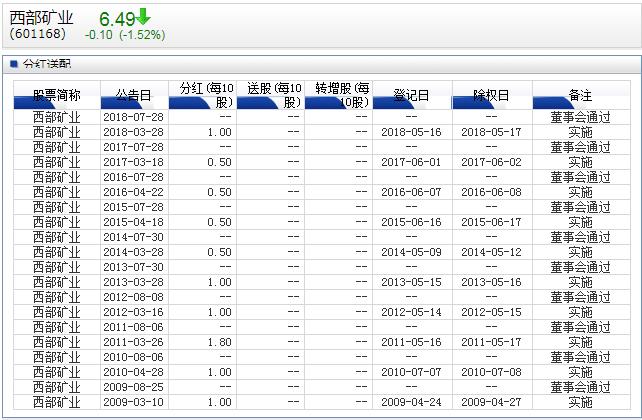Click record date 2009-04-24
642x420 pixels.
coord(411,402)
